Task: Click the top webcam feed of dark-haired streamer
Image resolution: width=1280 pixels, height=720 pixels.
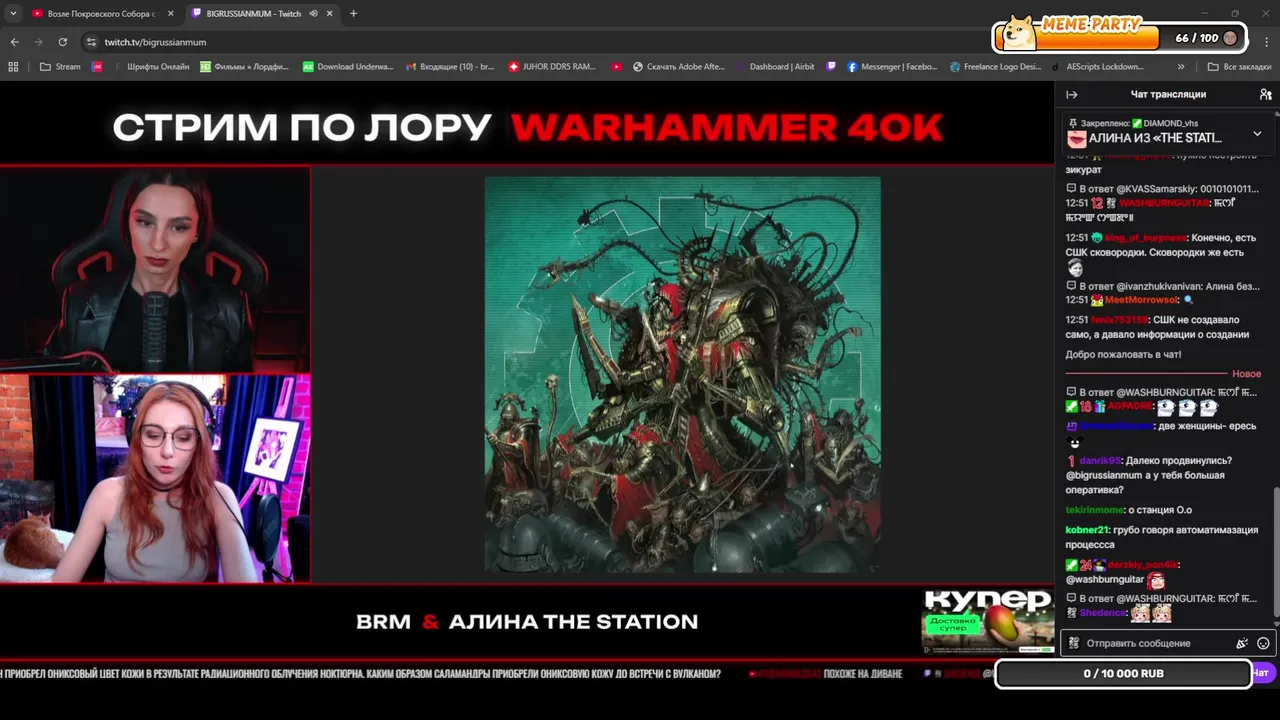Action: point(155,270)
